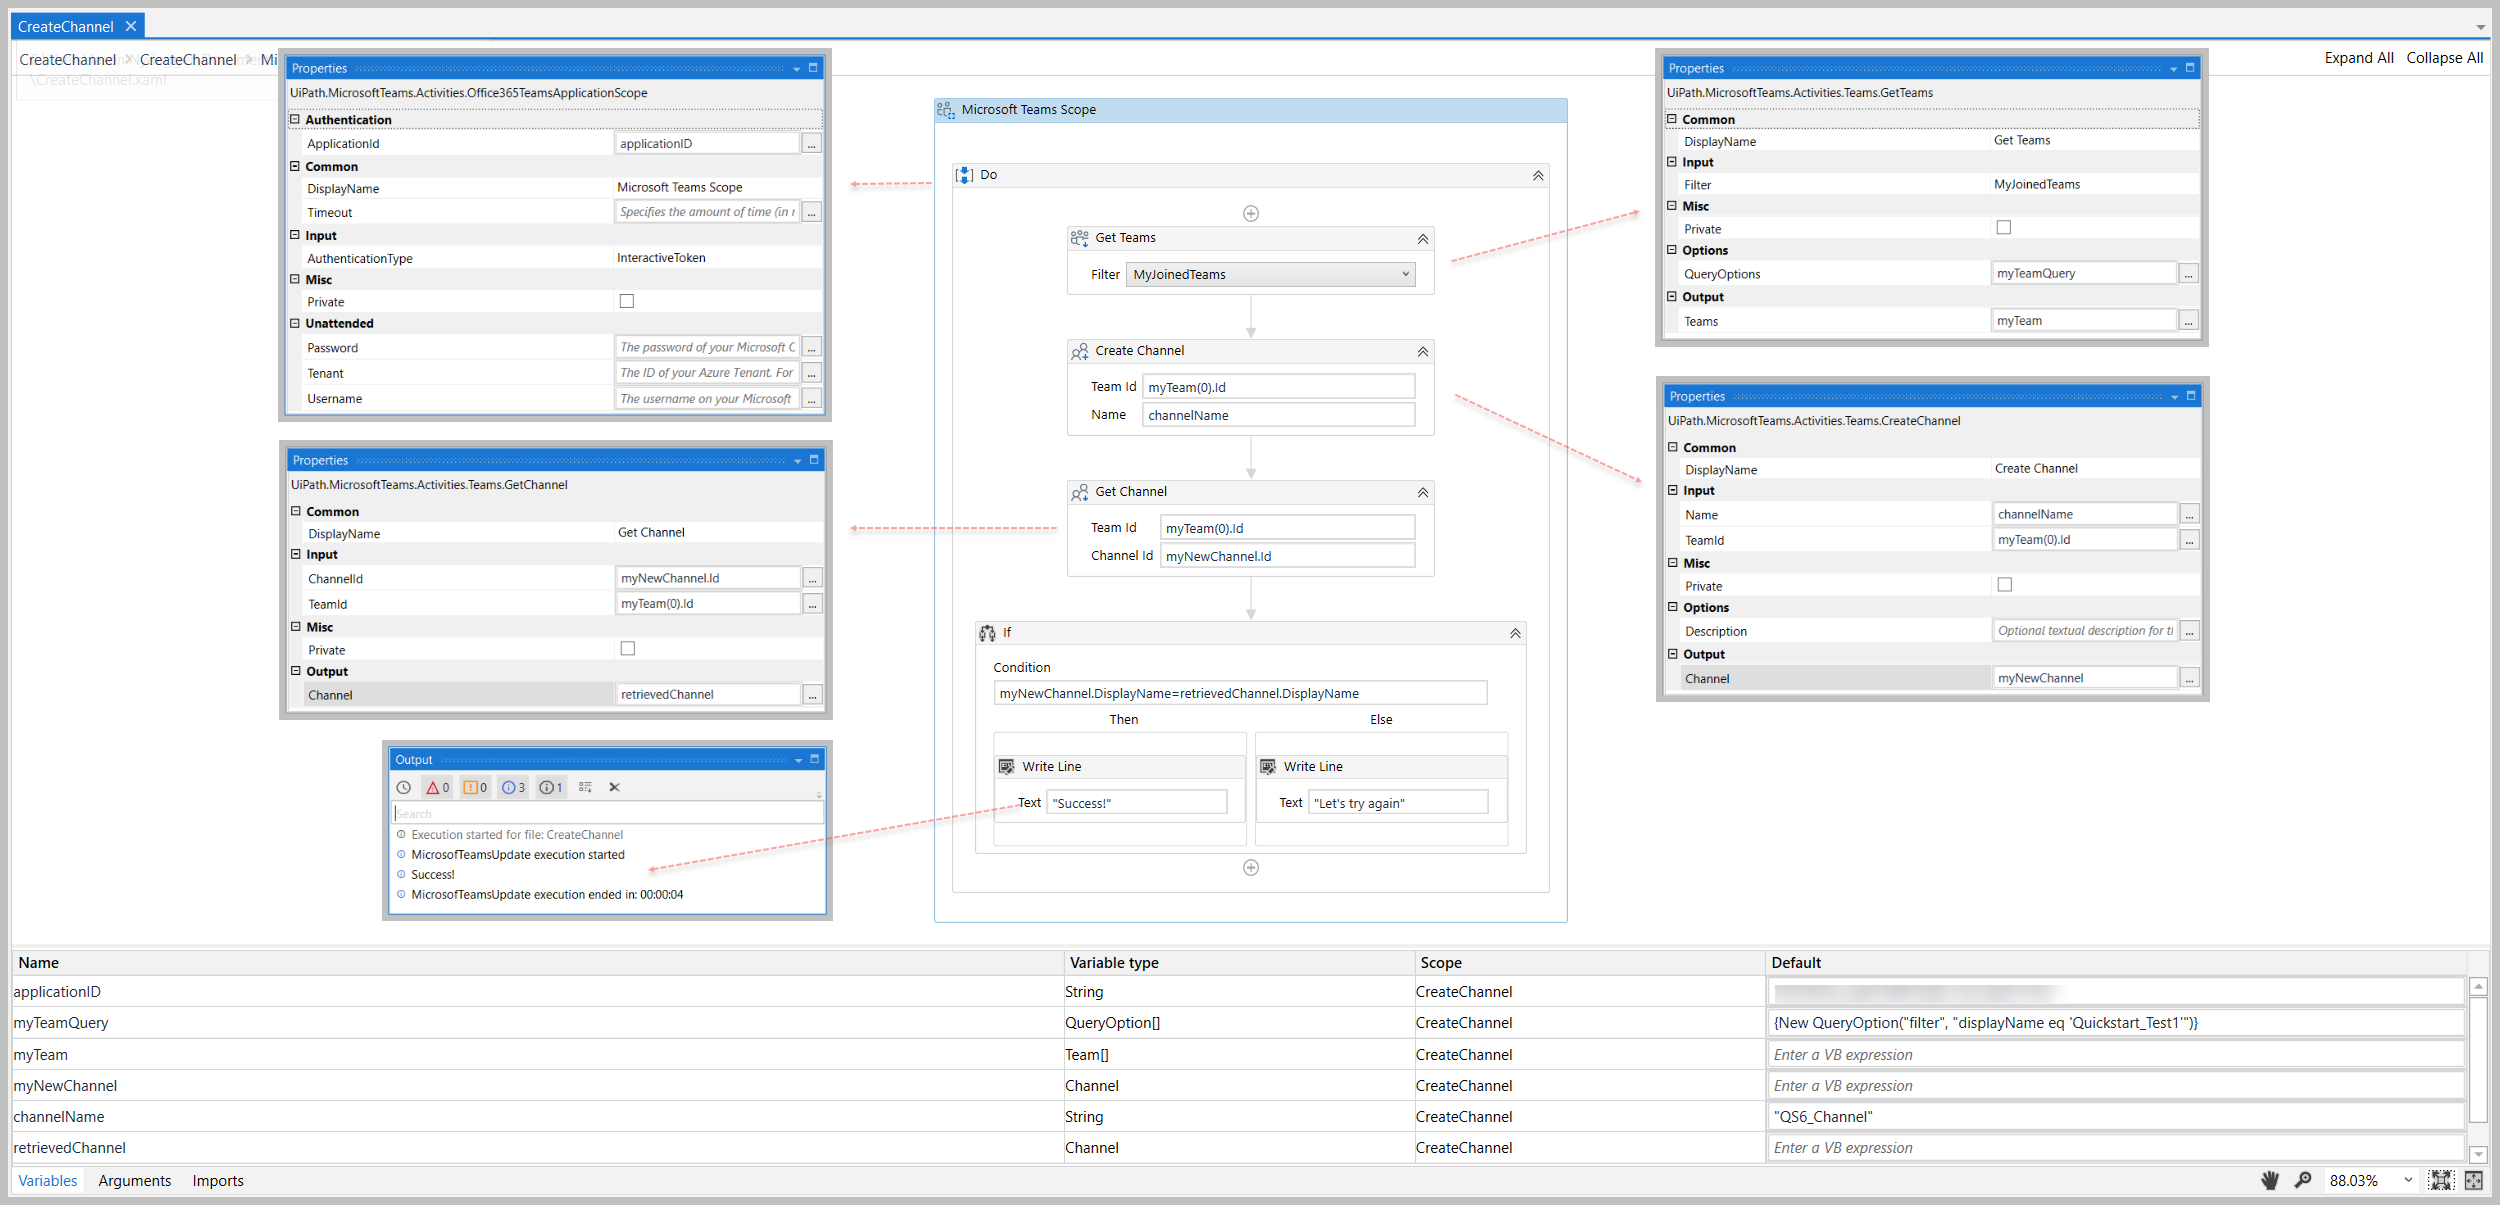Open expression editor for Tenant property
2500x1205 pixels.
pyautogui.click(x=812, y=373)
